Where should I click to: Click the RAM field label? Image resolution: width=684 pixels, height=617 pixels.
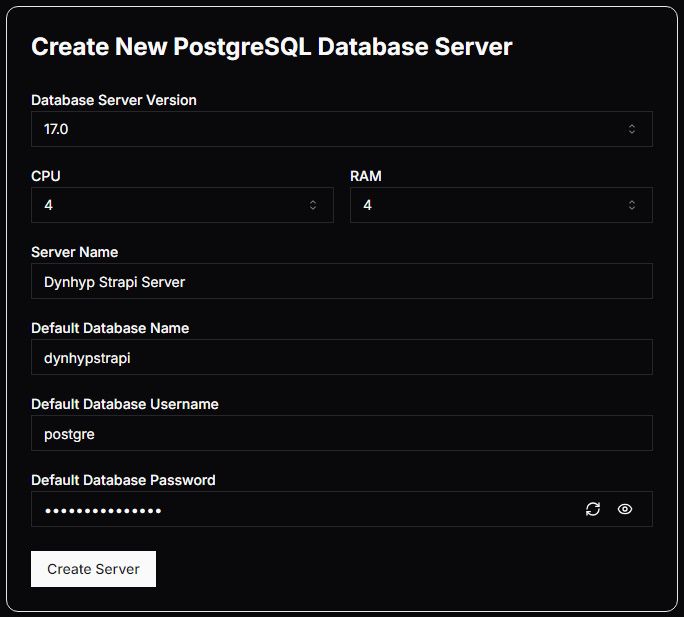pyautogui.click(x=366, y=176)
